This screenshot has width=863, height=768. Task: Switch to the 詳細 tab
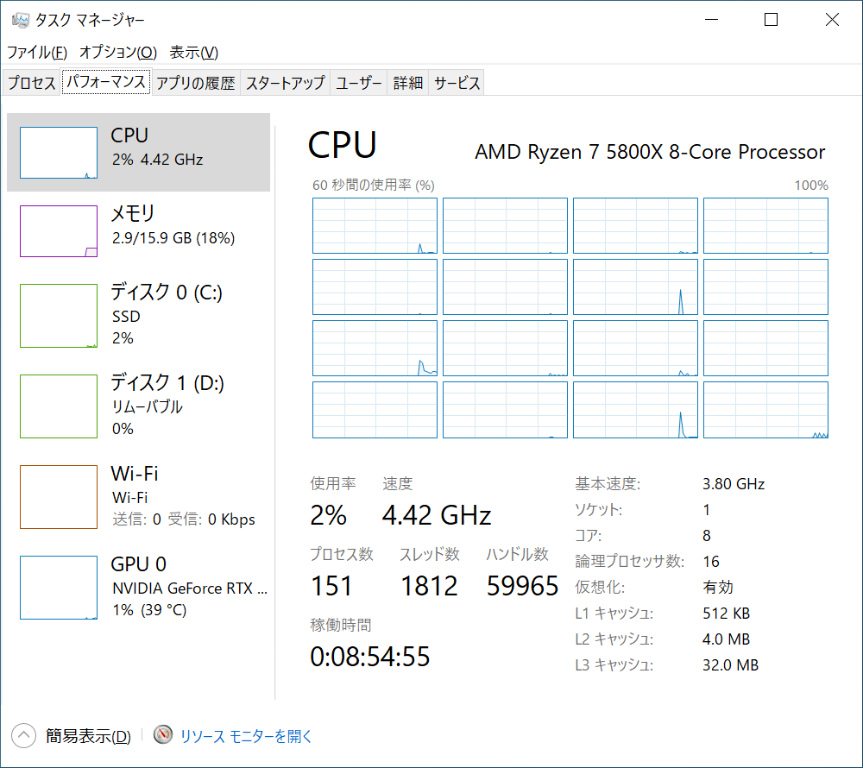click(407, 84)
